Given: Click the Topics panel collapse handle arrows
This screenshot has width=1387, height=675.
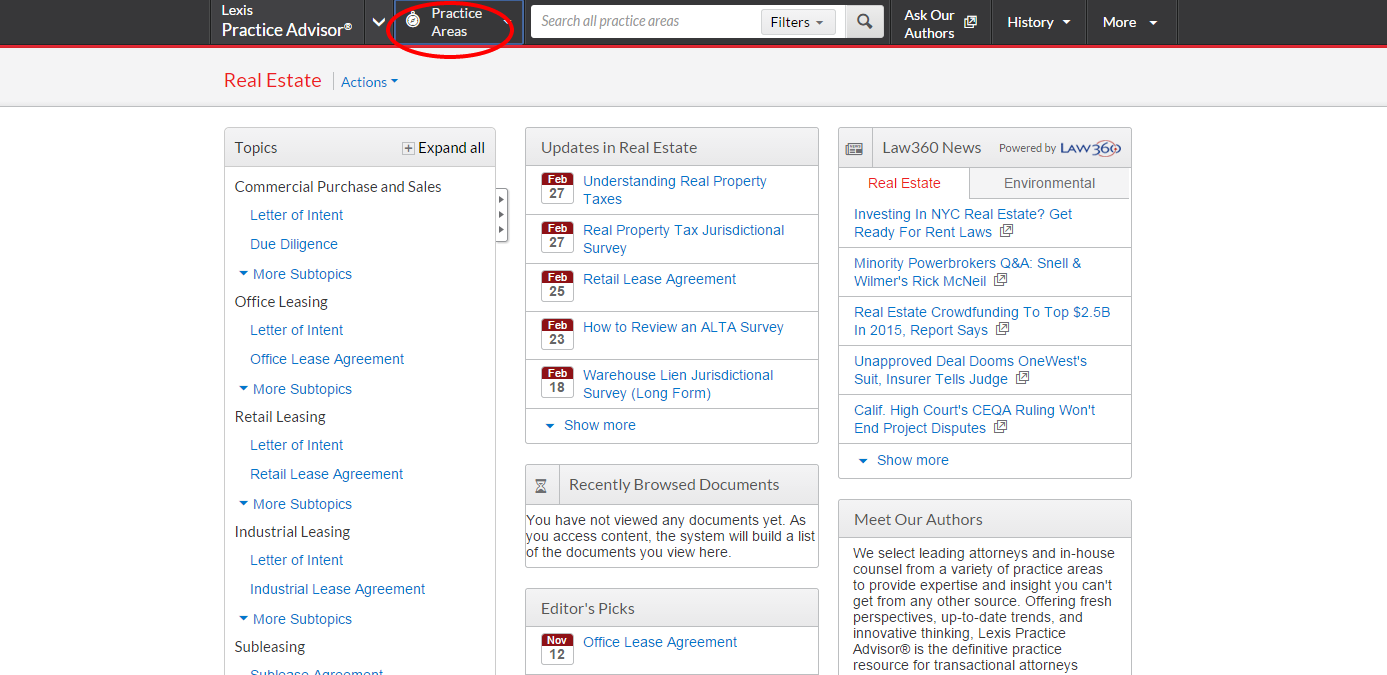Looking at the screenshot, I should [x=501, y=214].
